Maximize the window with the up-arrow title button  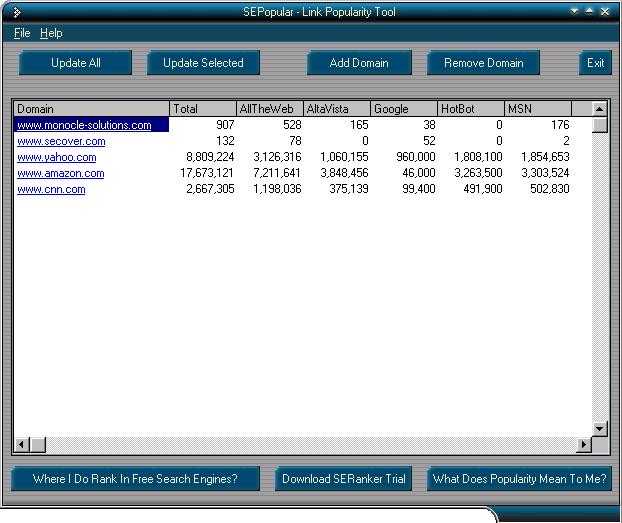click(589, 12)
